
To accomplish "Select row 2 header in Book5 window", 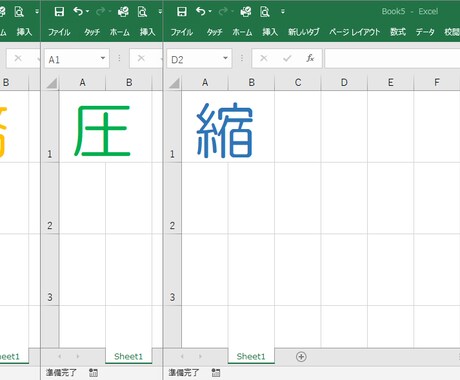I will (x=173, y=198).
